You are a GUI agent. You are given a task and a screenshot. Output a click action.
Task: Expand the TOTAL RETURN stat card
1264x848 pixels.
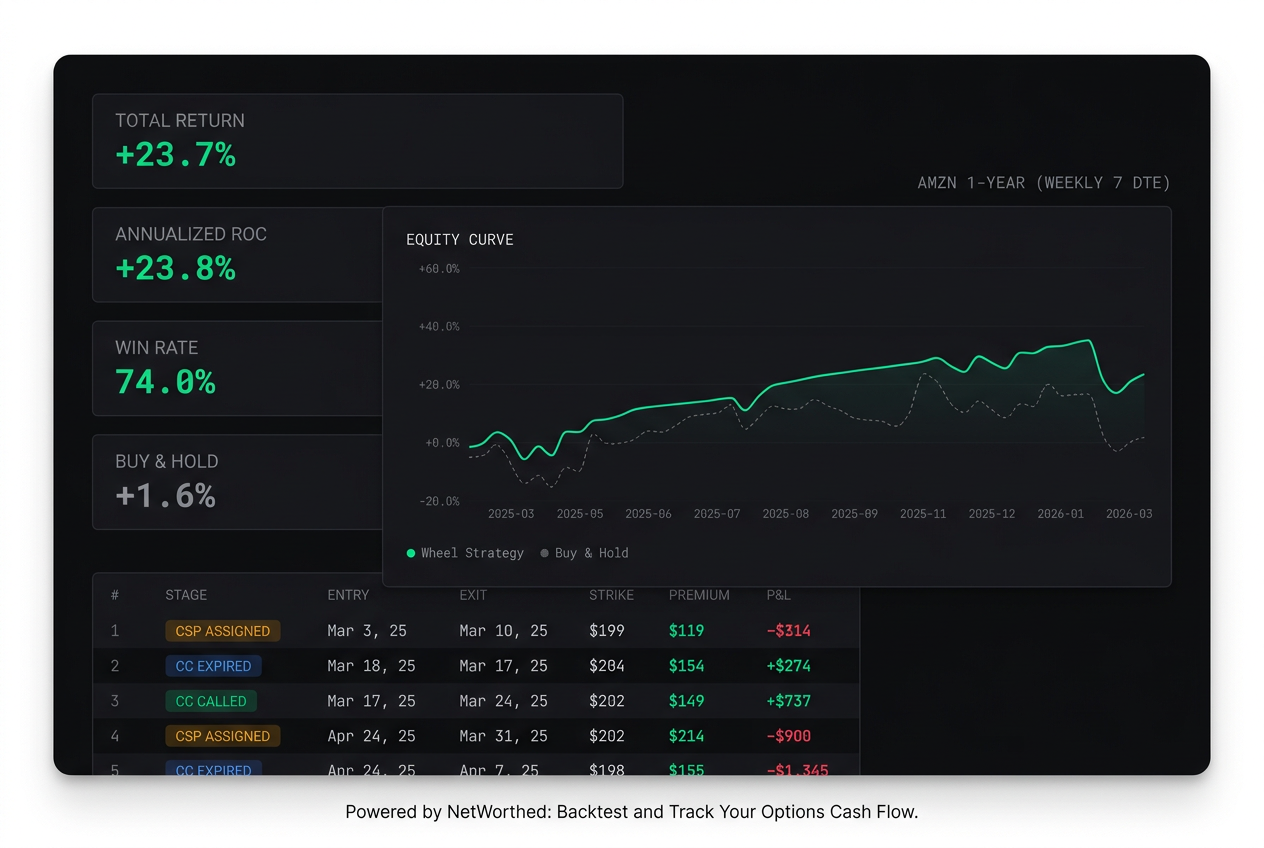[357, 140]
